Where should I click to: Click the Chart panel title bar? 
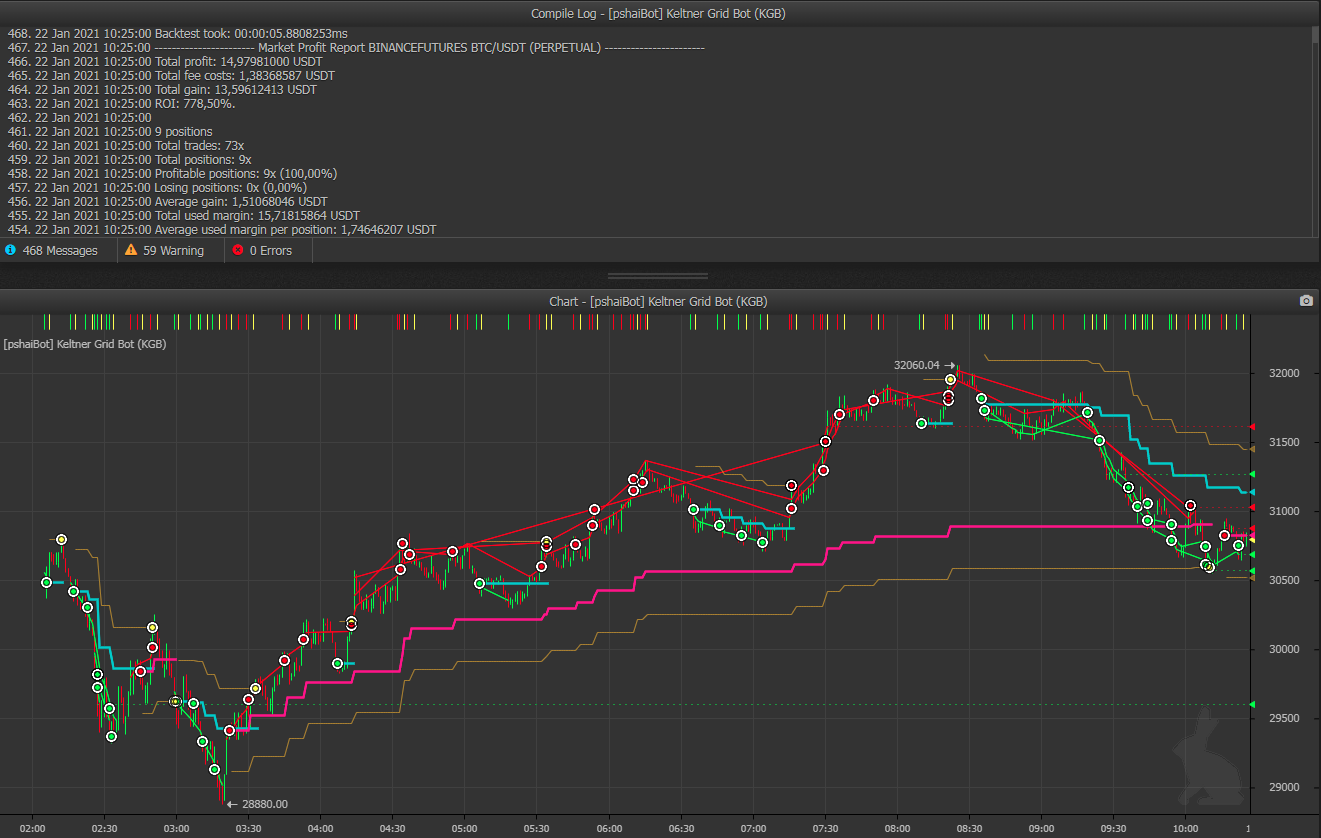click(660, 301)
